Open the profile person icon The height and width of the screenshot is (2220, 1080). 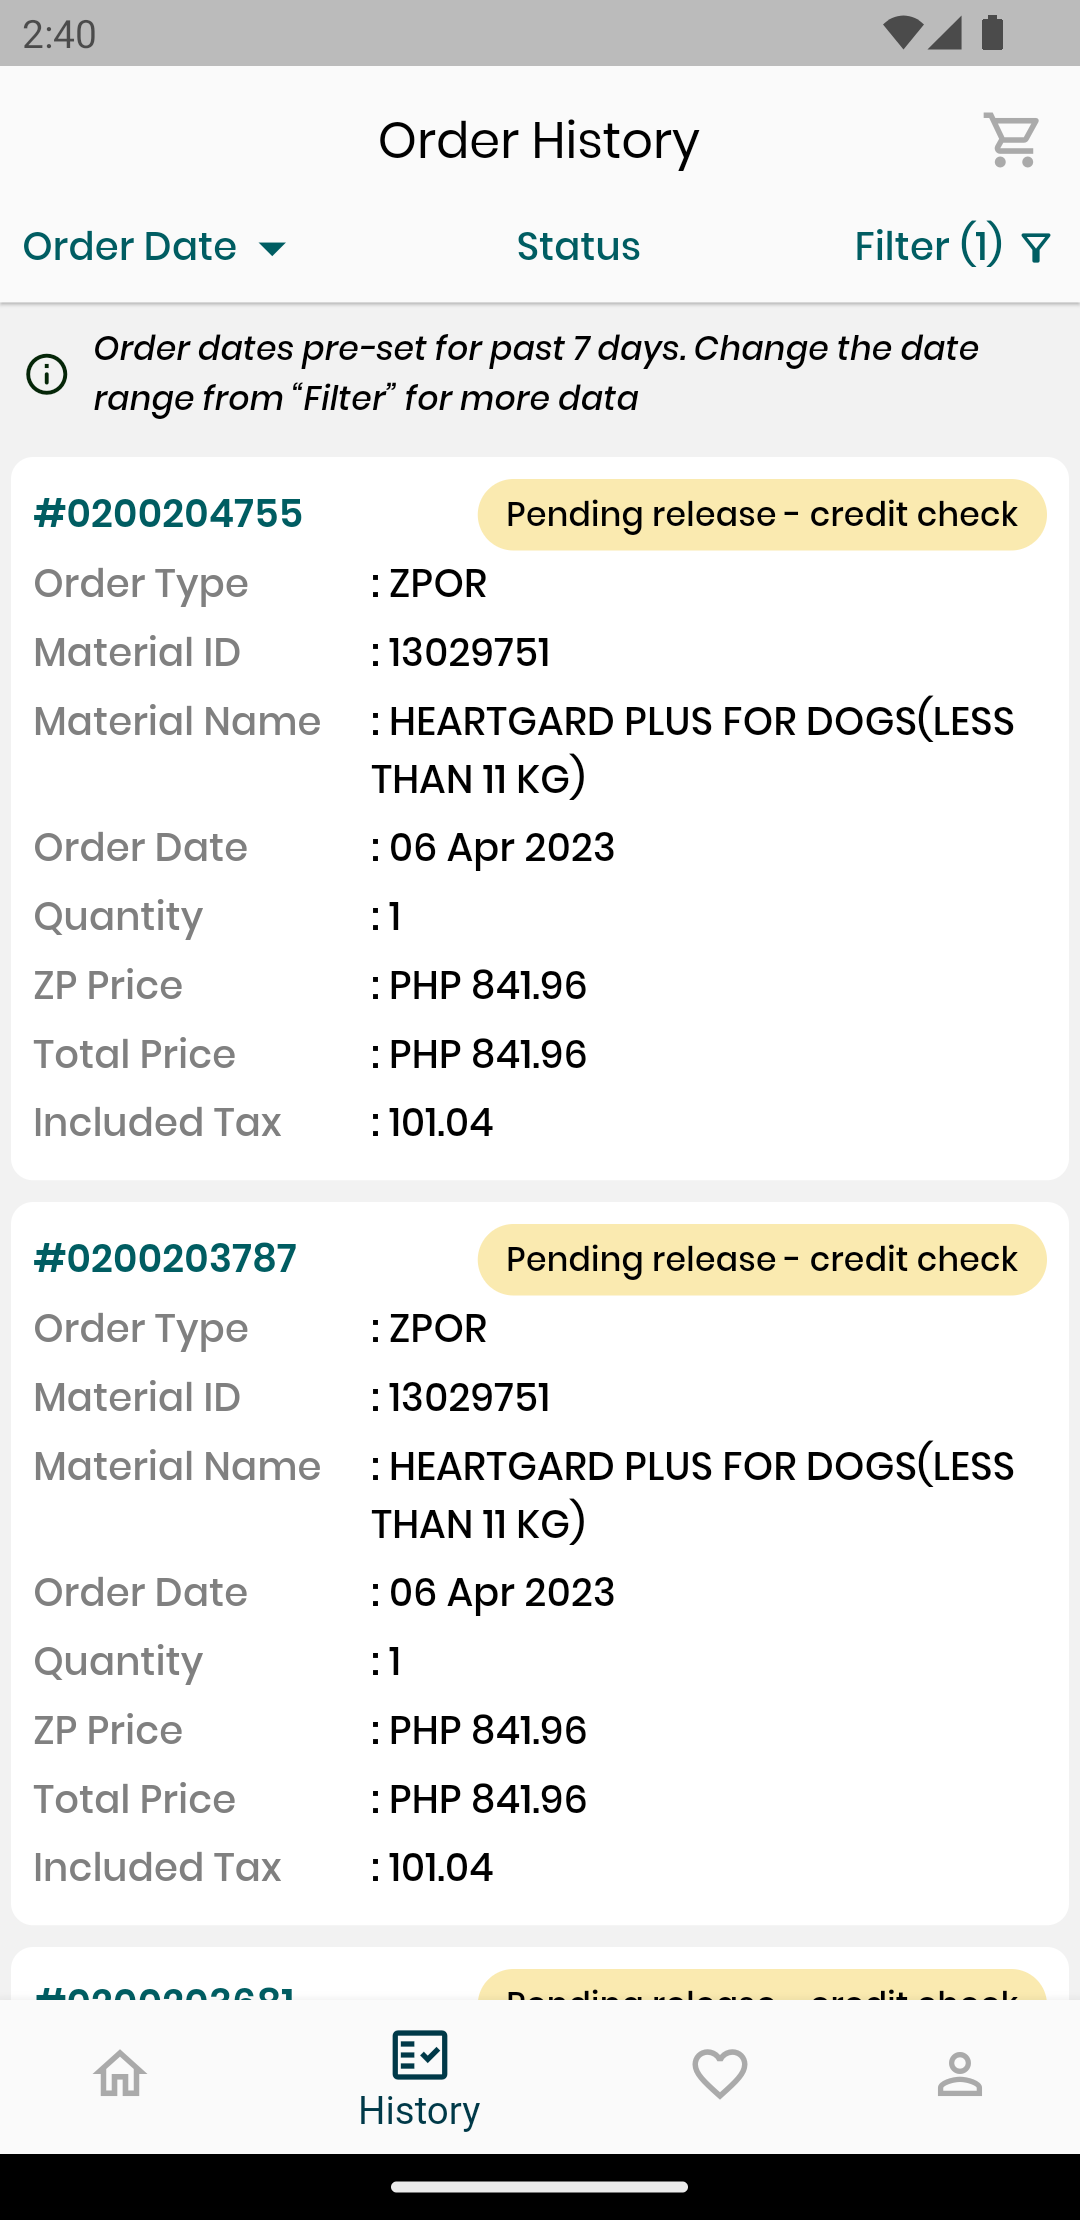tap(960, 2074)
